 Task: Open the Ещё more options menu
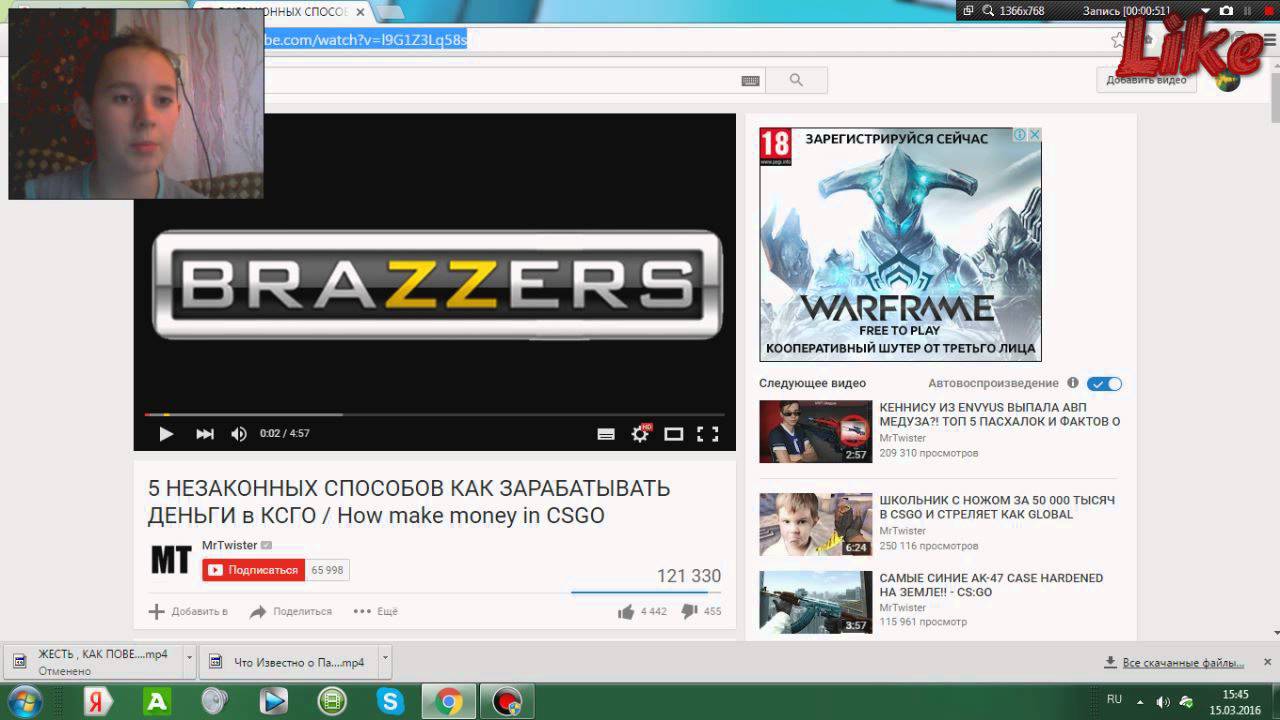coord(376,611)
